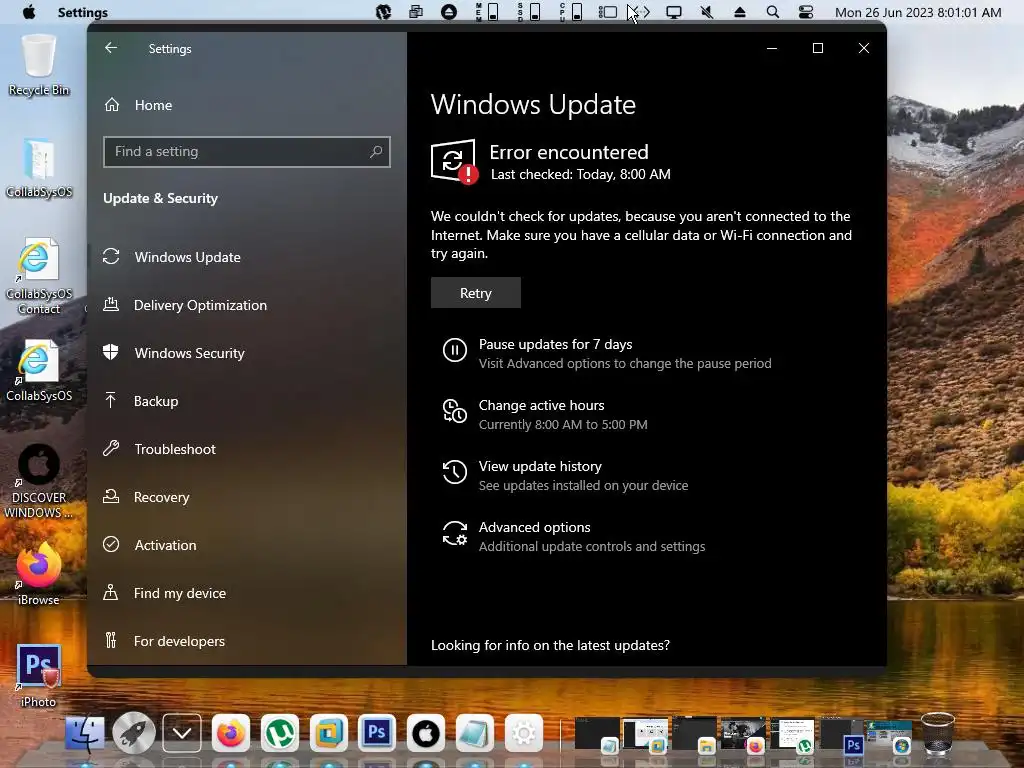Image resolution: width=1024 pixels, height=768 pixels.
Task: Open Launchpad rocket in the dock
Action: coord(134,733)
